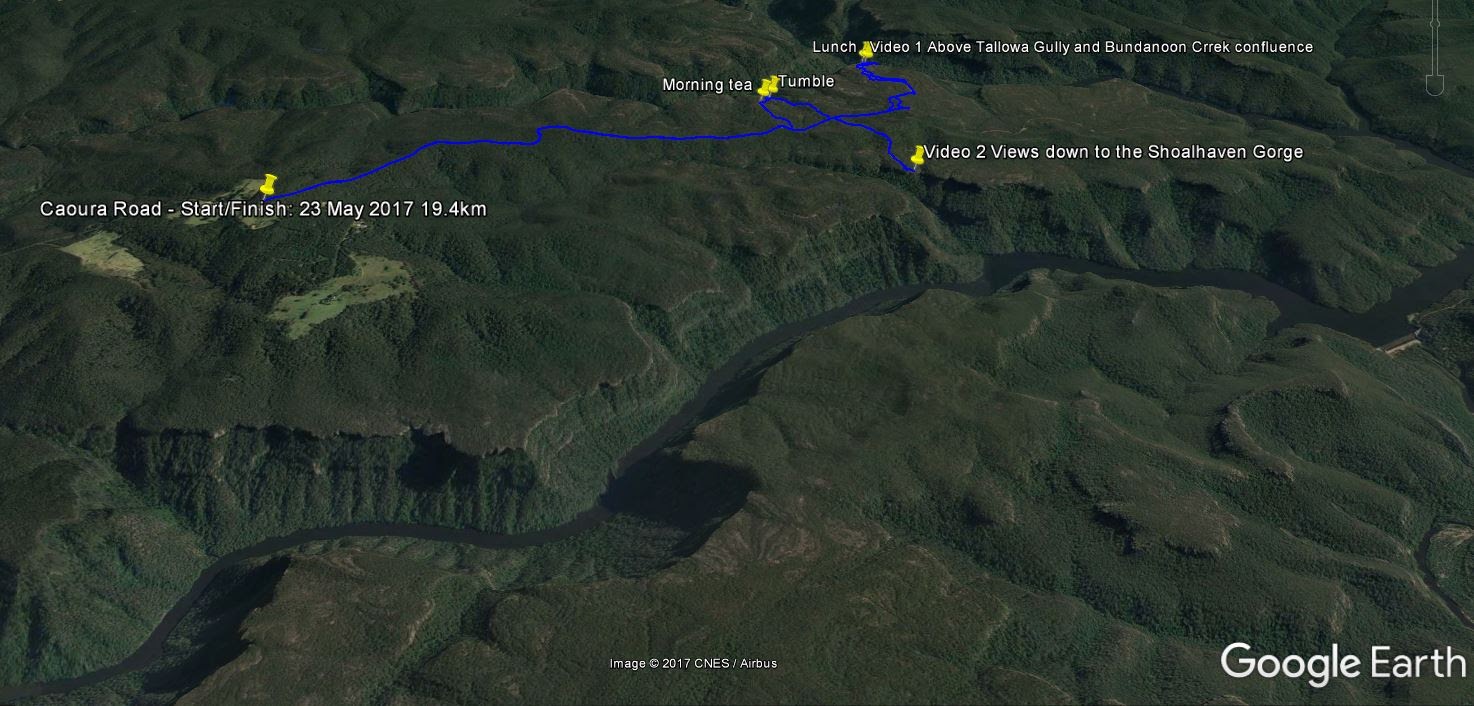Select the Caoura Road Start/Finish pushpin

pyautogui.click(x=268, y=185)
